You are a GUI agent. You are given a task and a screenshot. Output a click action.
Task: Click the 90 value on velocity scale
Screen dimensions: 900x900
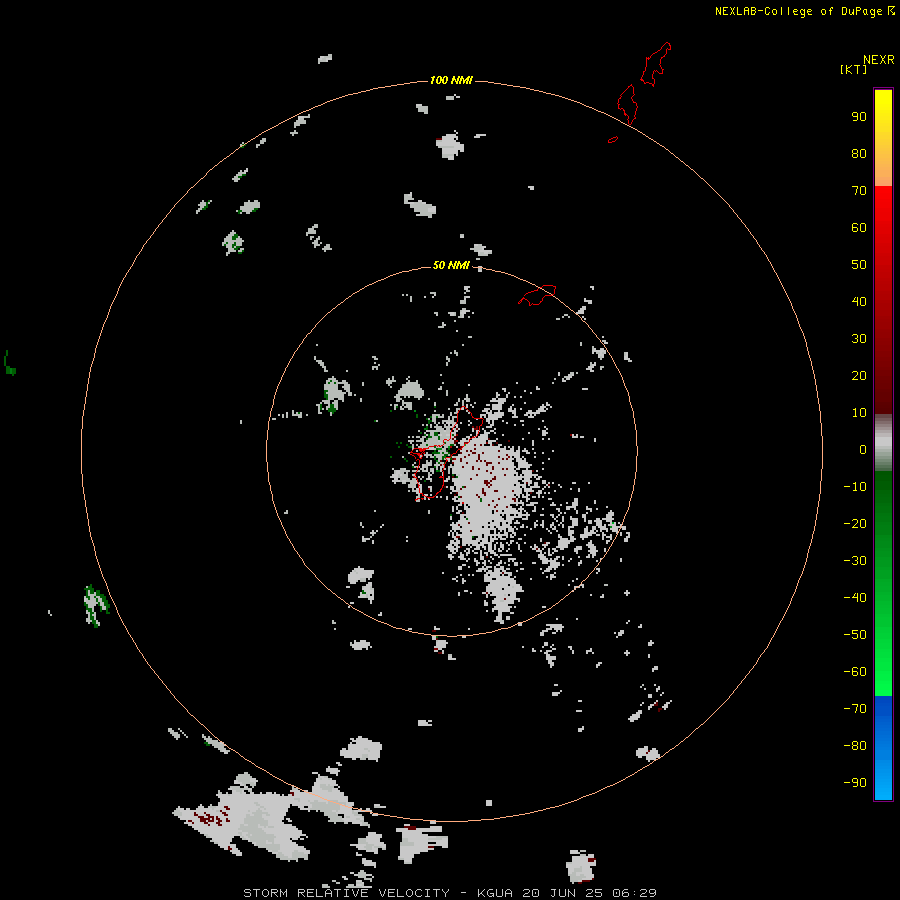(x=859, y=117)
